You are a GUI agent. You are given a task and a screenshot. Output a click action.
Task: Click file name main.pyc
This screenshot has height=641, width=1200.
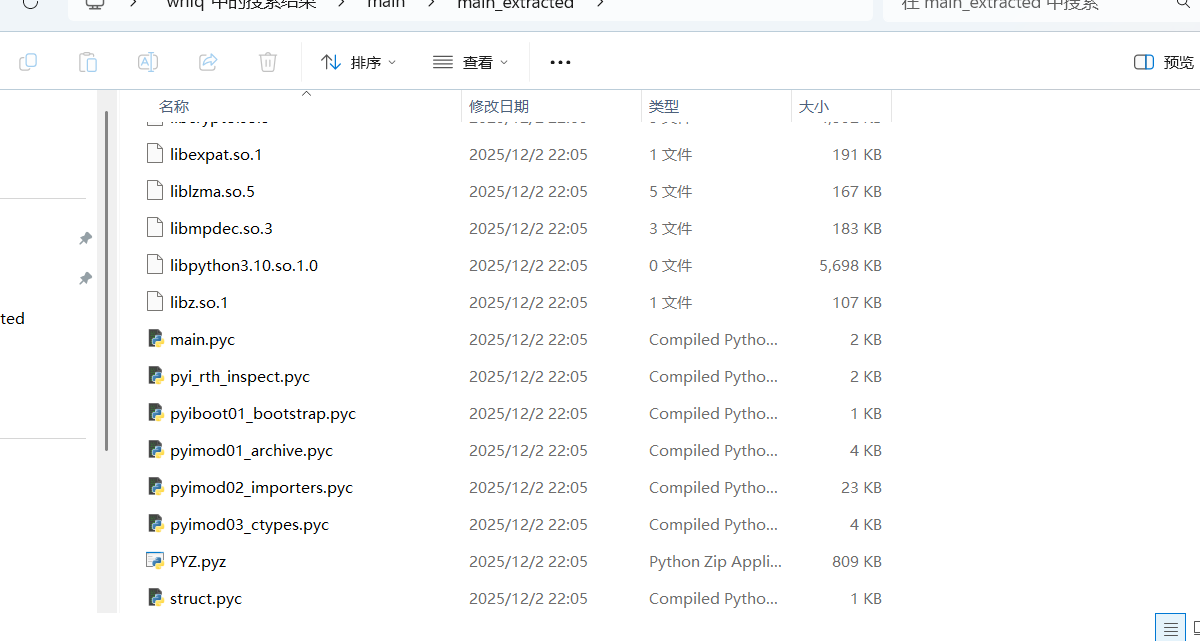pos(202,339)
